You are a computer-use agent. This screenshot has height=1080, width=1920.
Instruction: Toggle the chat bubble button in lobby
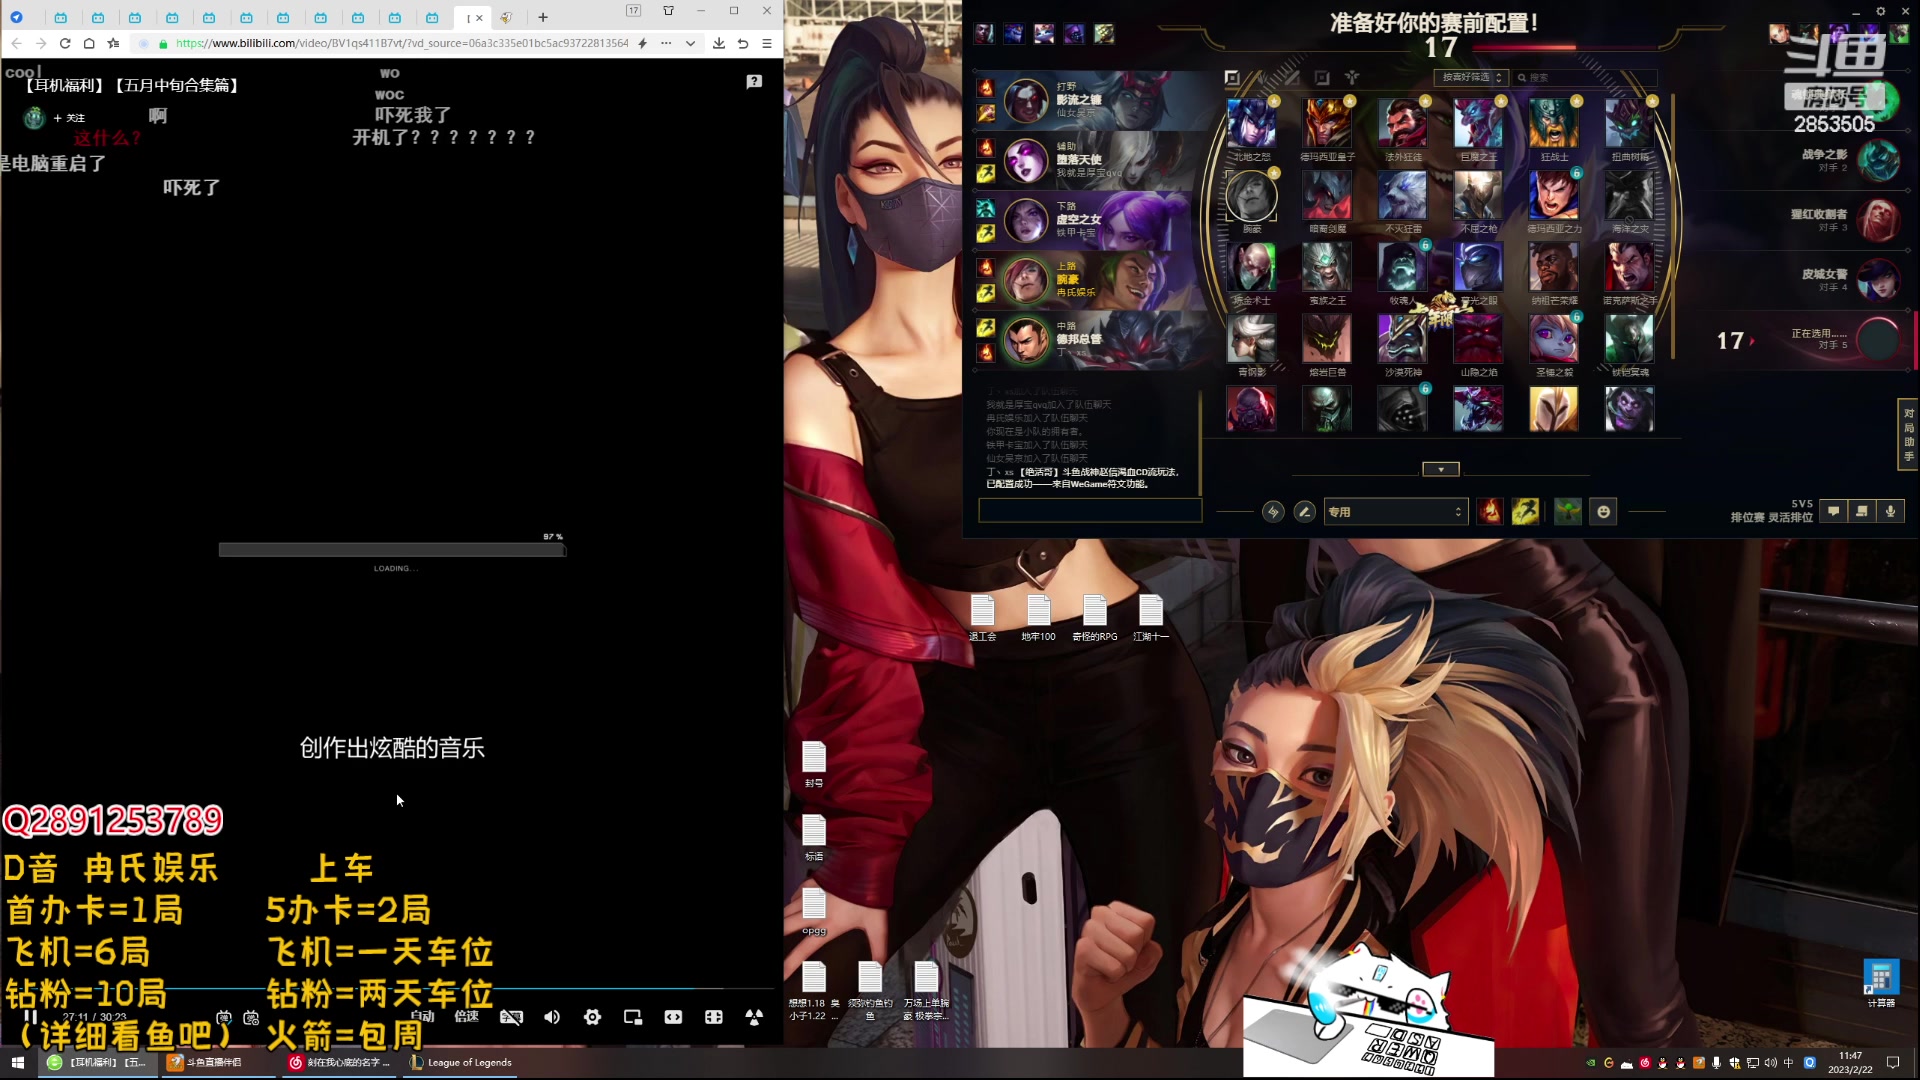click(1833, 511)
